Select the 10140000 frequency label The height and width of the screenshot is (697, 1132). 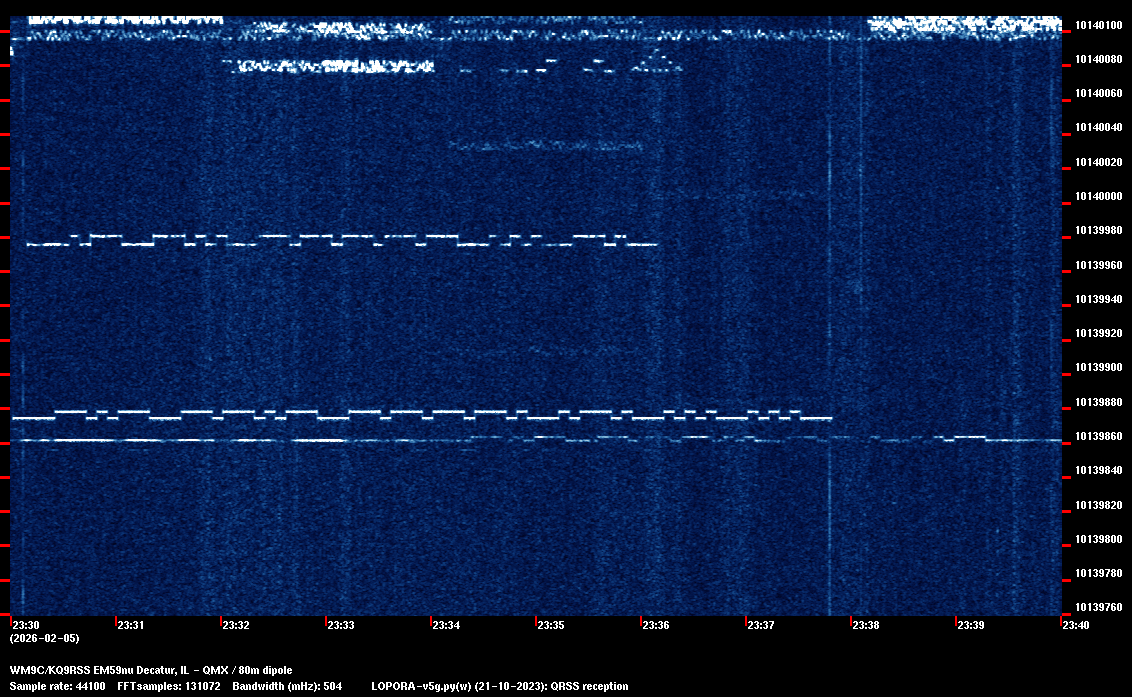click(1098, 196)
